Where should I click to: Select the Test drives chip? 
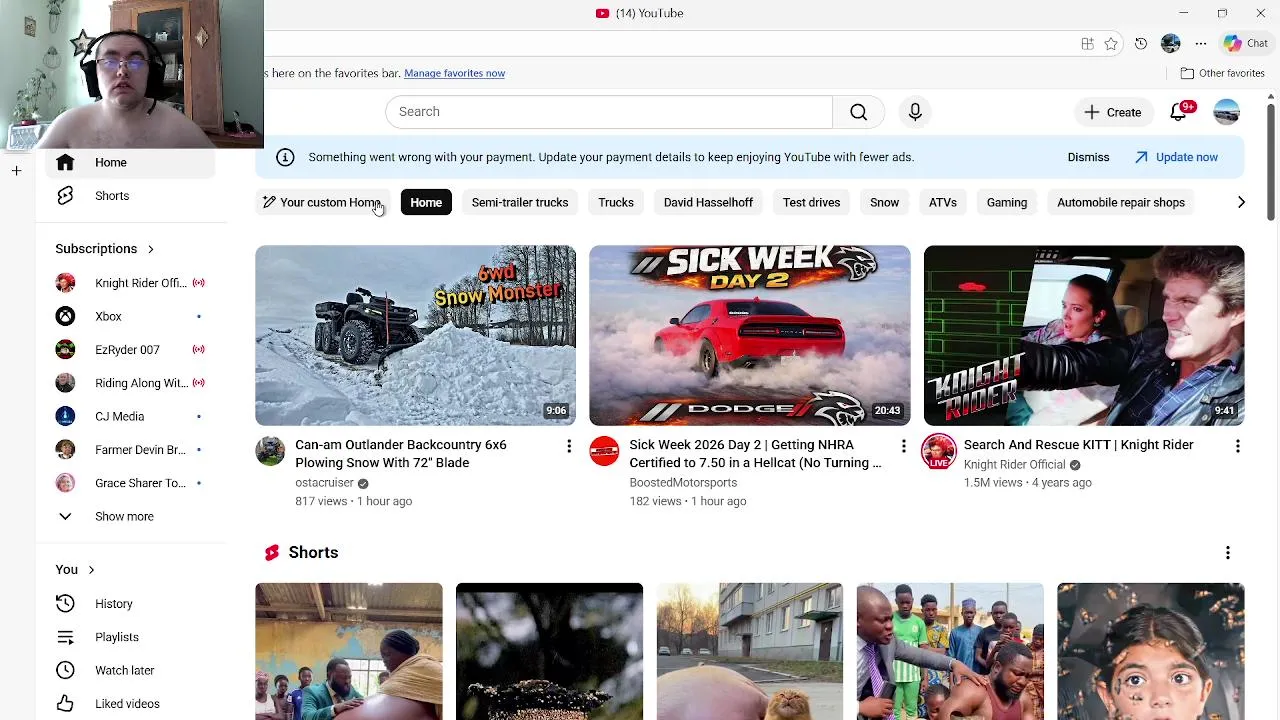pyautogui.click(x=811, y=203)
